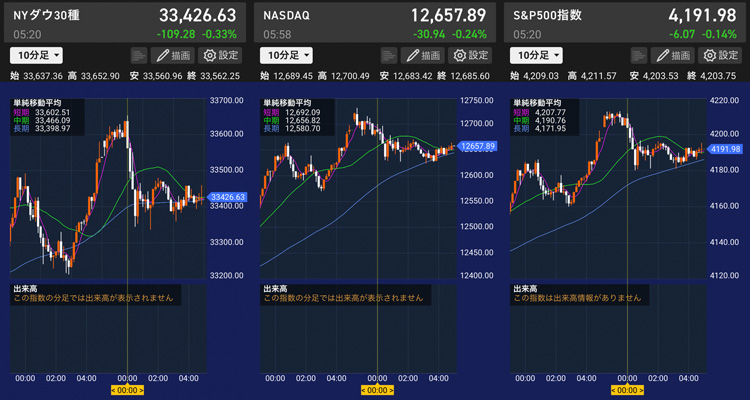Click 中期 33,466.09 moving average on Dow legend
Image resolution: width=750 pixels, height=400 pixels.
tap(43, 121)
